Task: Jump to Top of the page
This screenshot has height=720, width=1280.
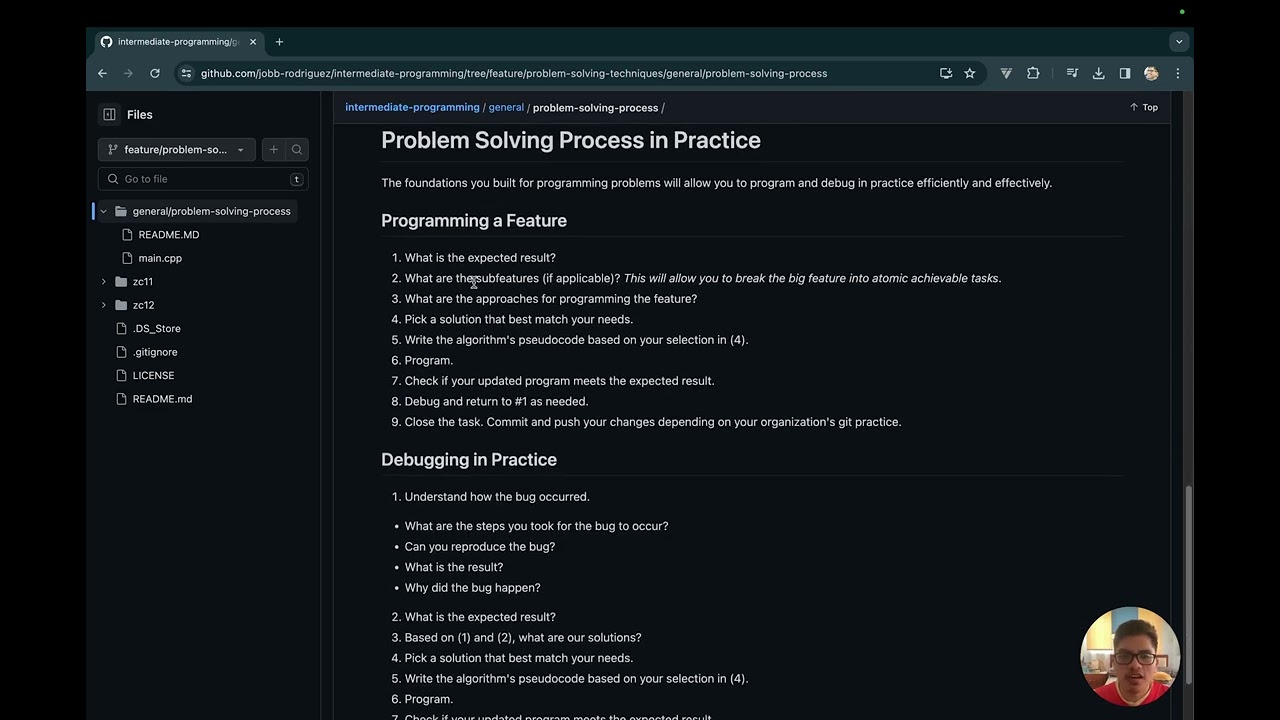Action: [x=1144, y=107]
